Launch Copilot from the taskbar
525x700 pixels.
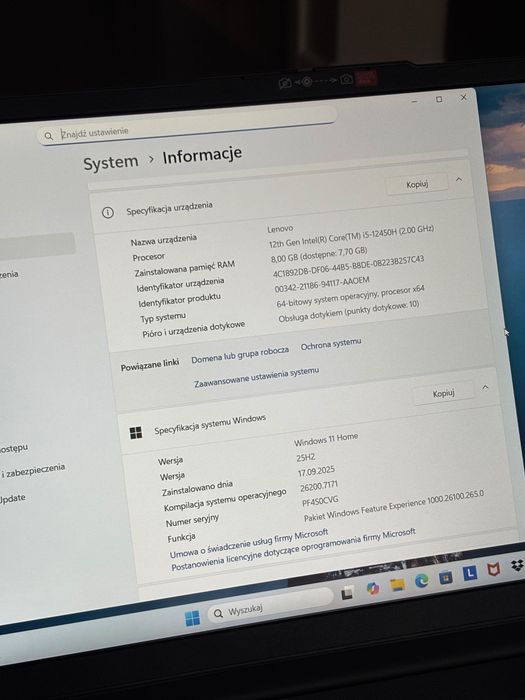pyautogui.click(x=373, y=588)
